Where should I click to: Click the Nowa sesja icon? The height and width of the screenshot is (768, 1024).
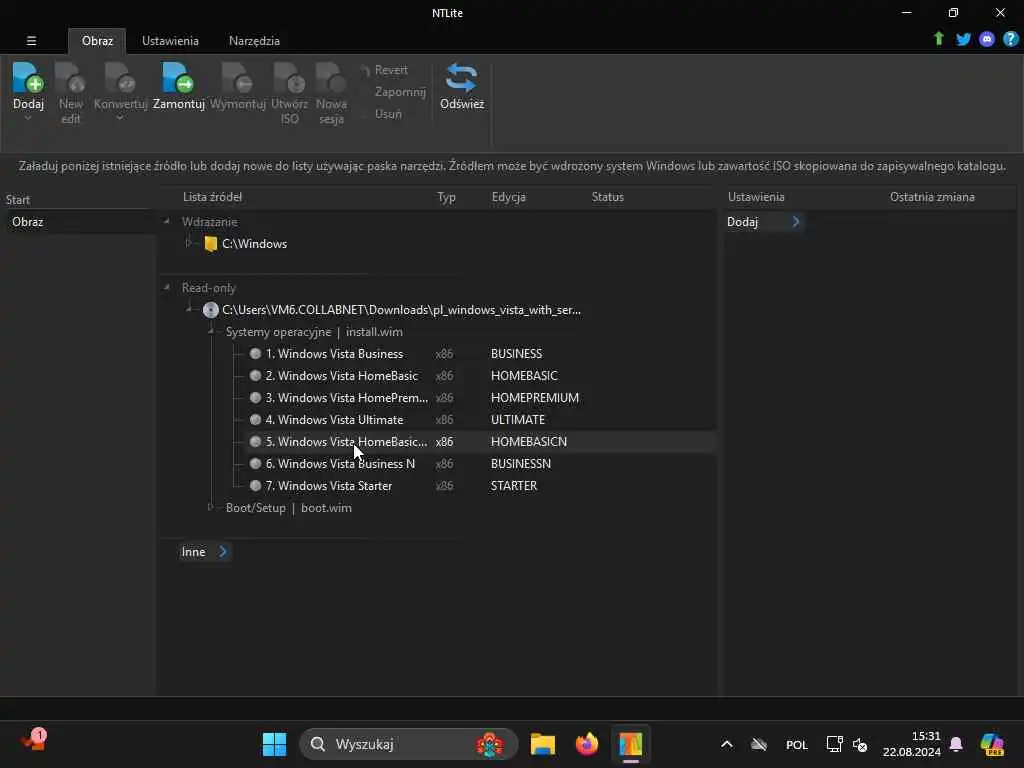331,77
